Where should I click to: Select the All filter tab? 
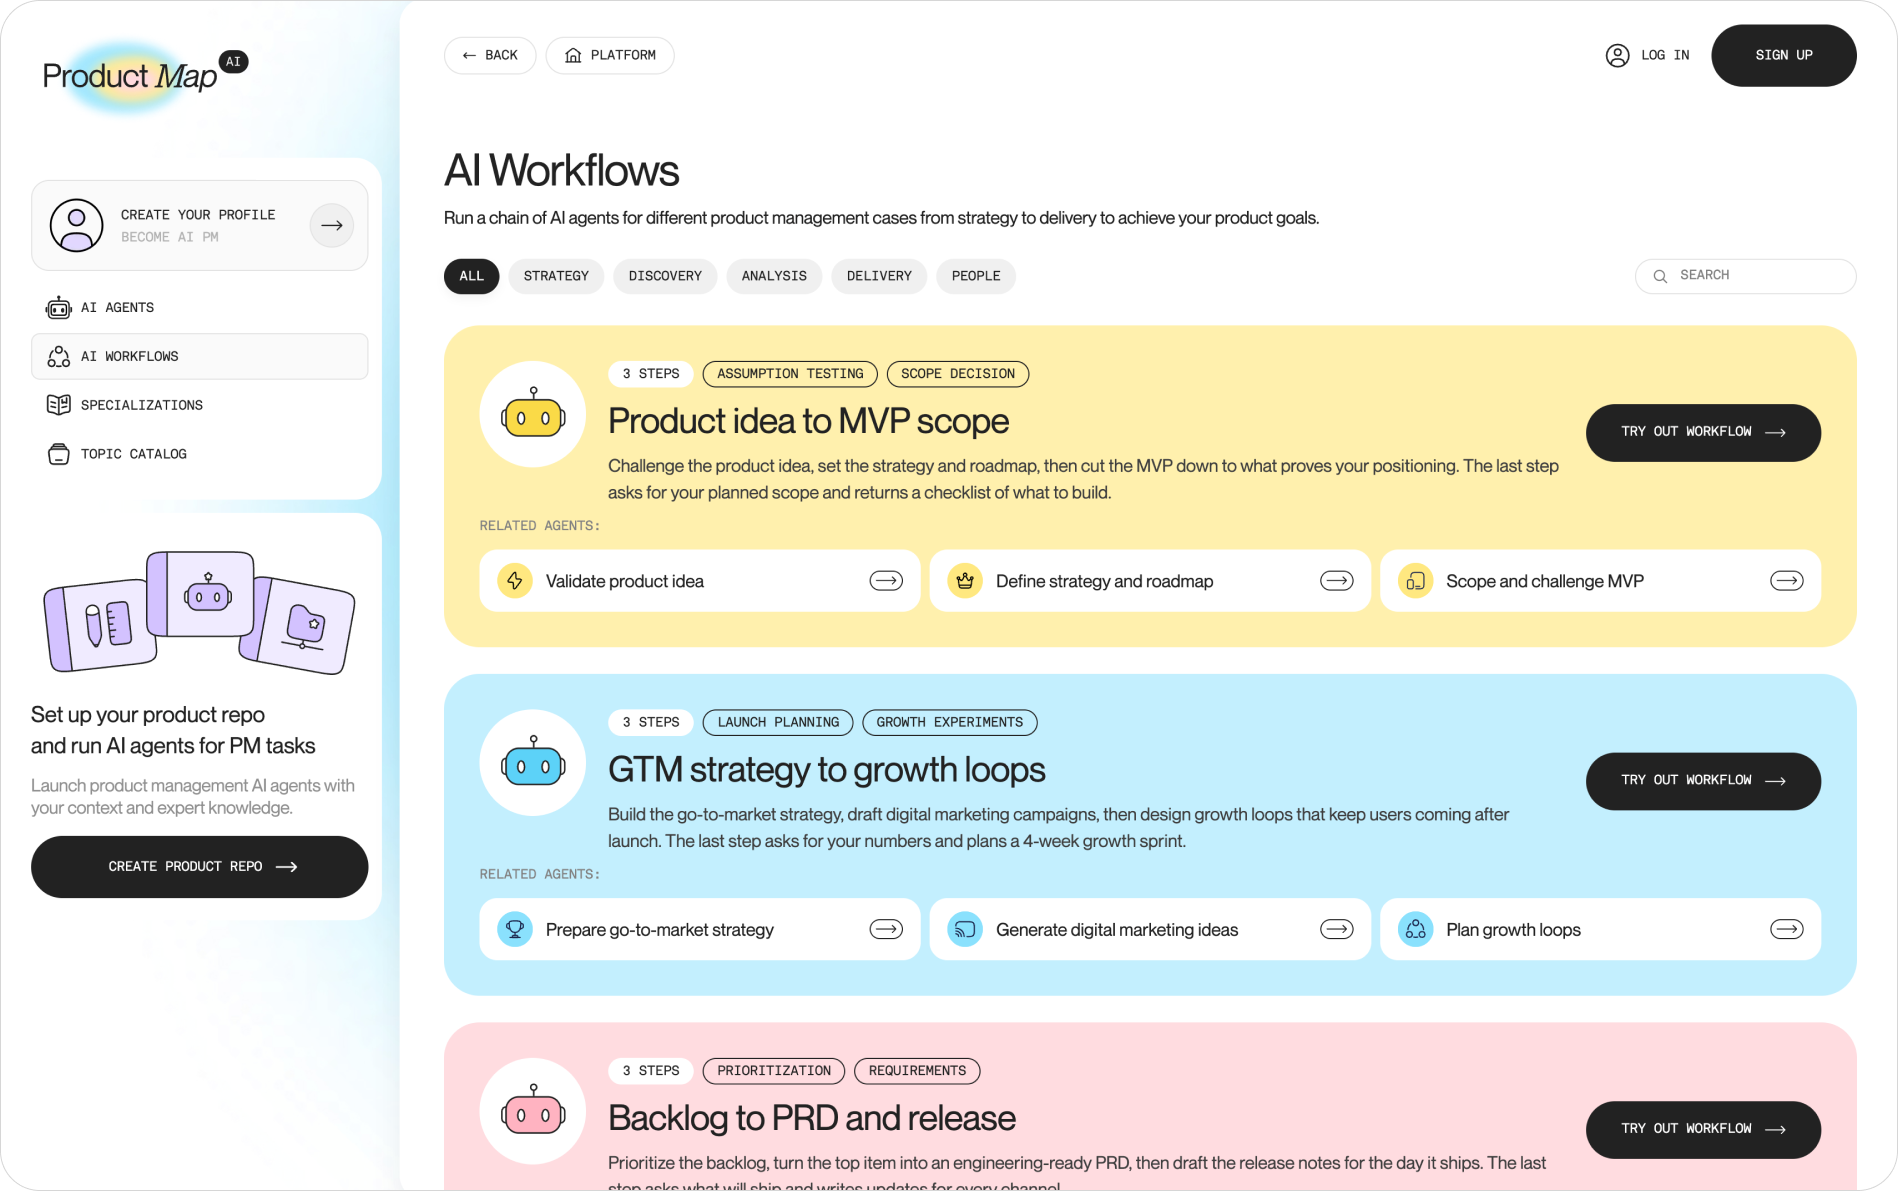pyautogui.click(x=471, y=276)
